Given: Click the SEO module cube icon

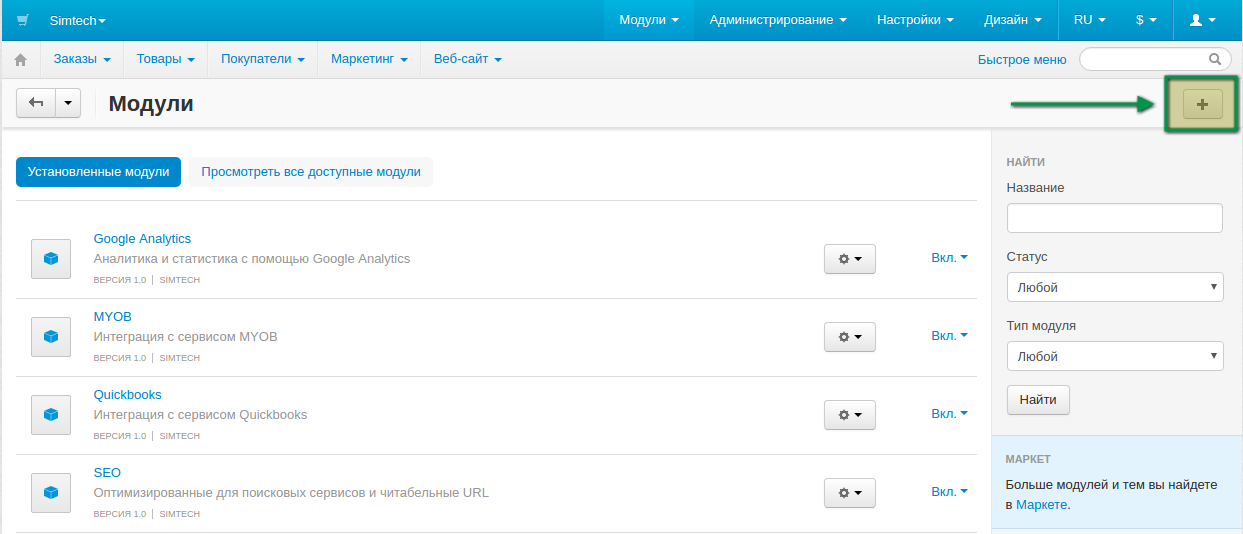Looking at the screenshot, I should pyautogui.click(x=51, y=493).
